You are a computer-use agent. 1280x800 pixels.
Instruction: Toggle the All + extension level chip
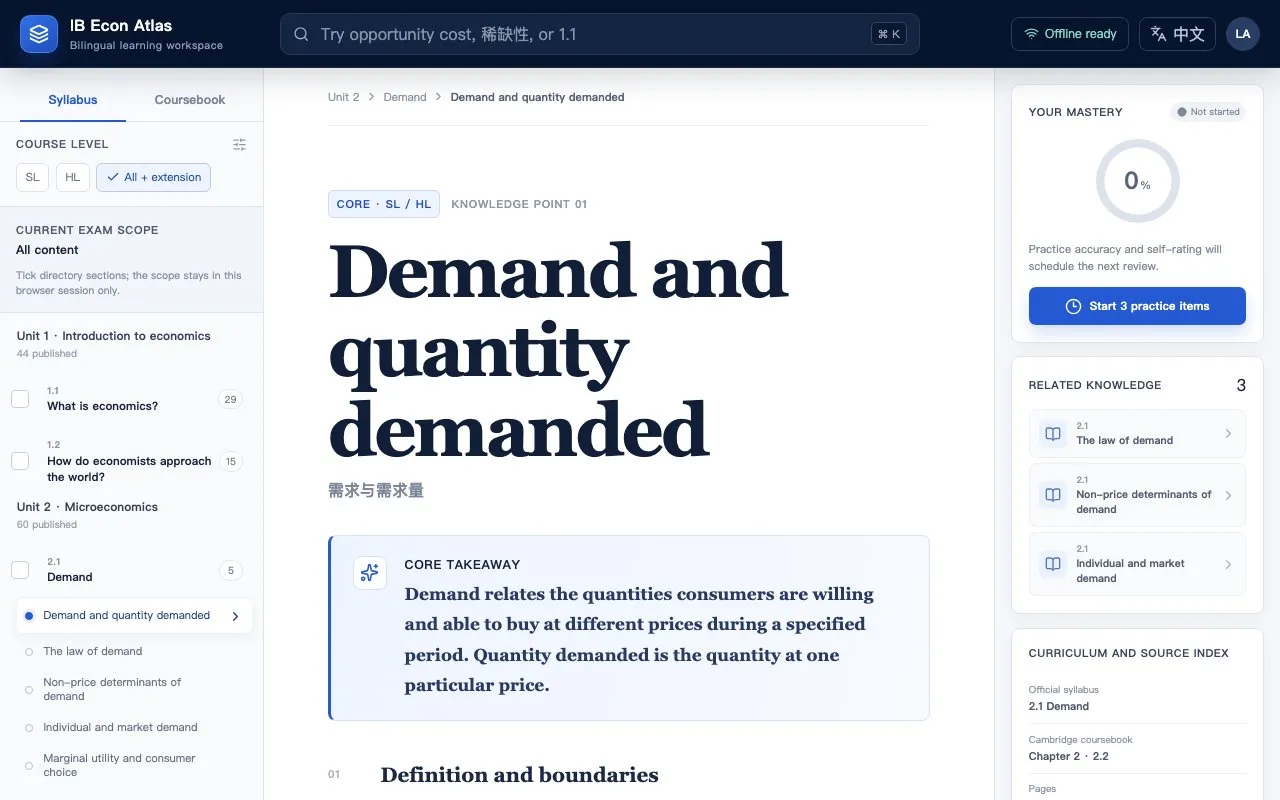point(153,177)
